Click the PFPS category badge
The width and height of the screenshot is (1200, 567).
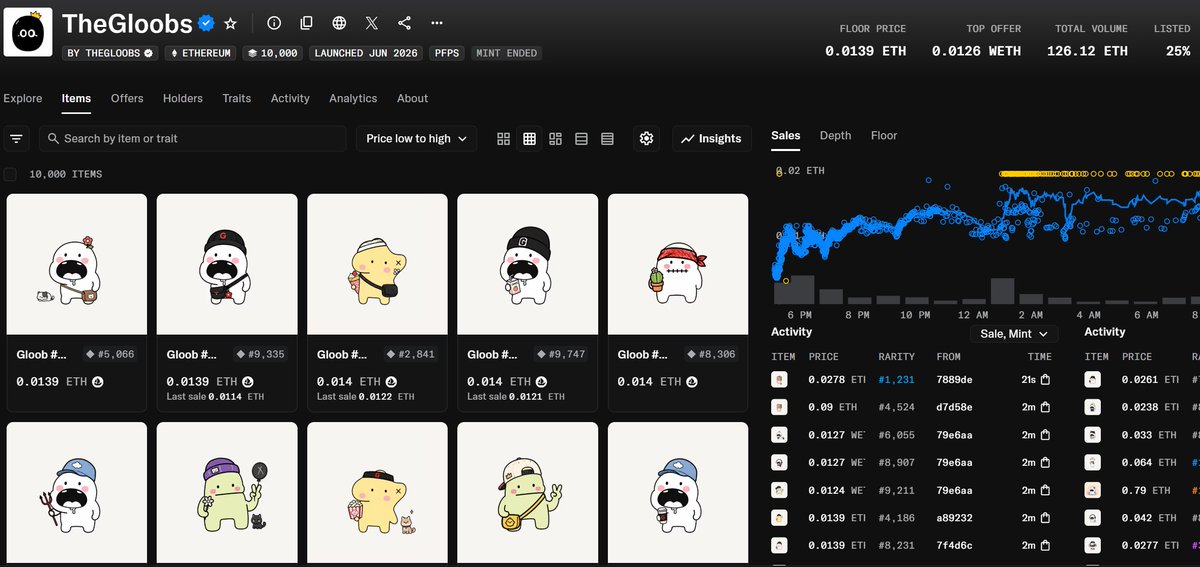click(x=446, y=53)
